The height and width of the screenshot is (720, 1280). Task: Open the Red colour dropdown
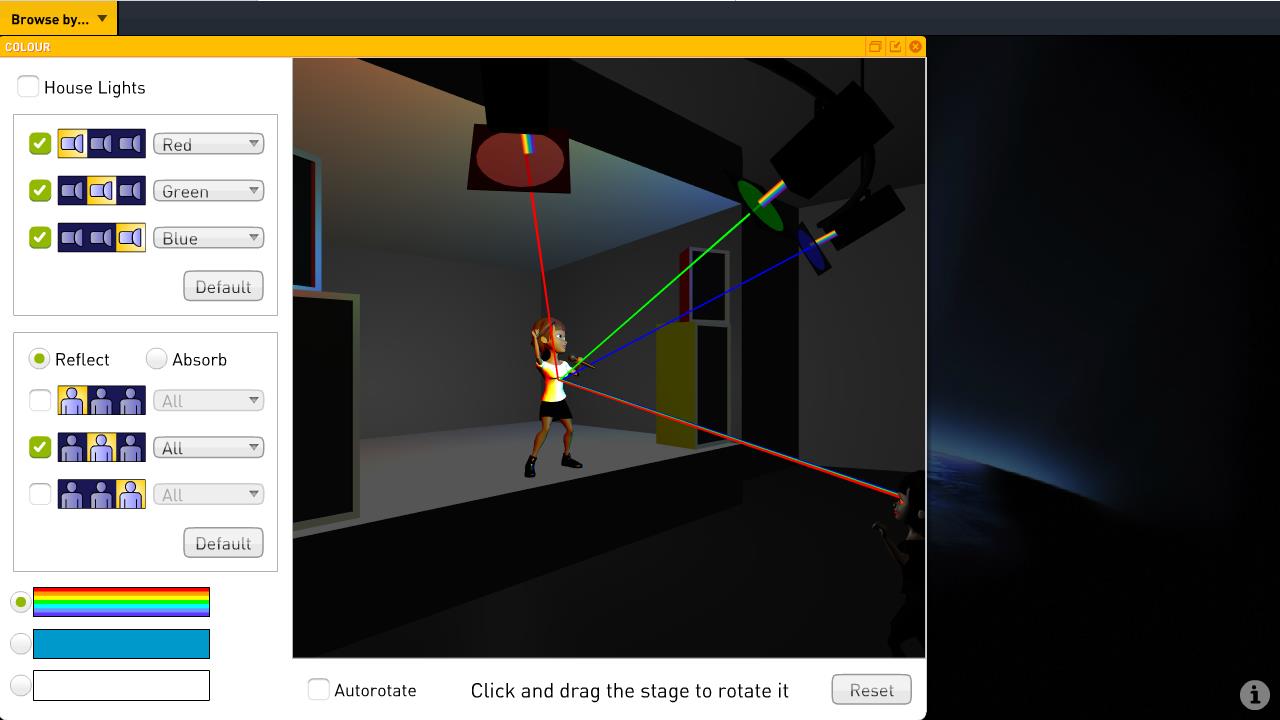tap(208, 144)
